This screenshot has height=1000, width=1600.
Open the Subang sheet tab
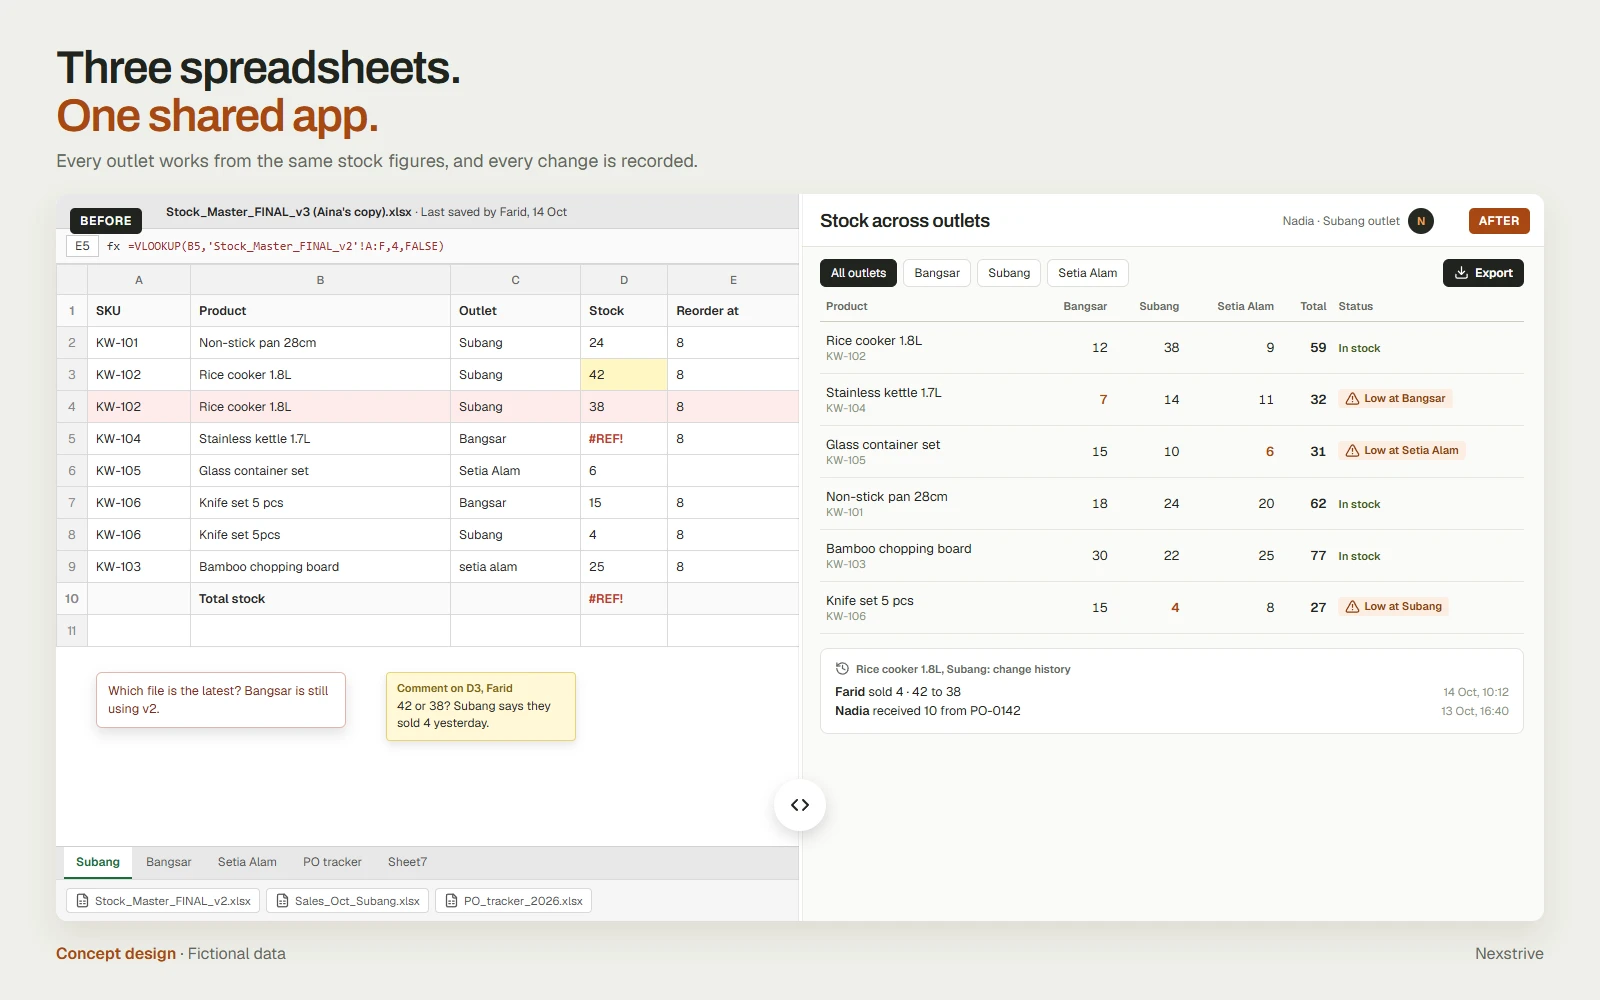coord(98,862)
